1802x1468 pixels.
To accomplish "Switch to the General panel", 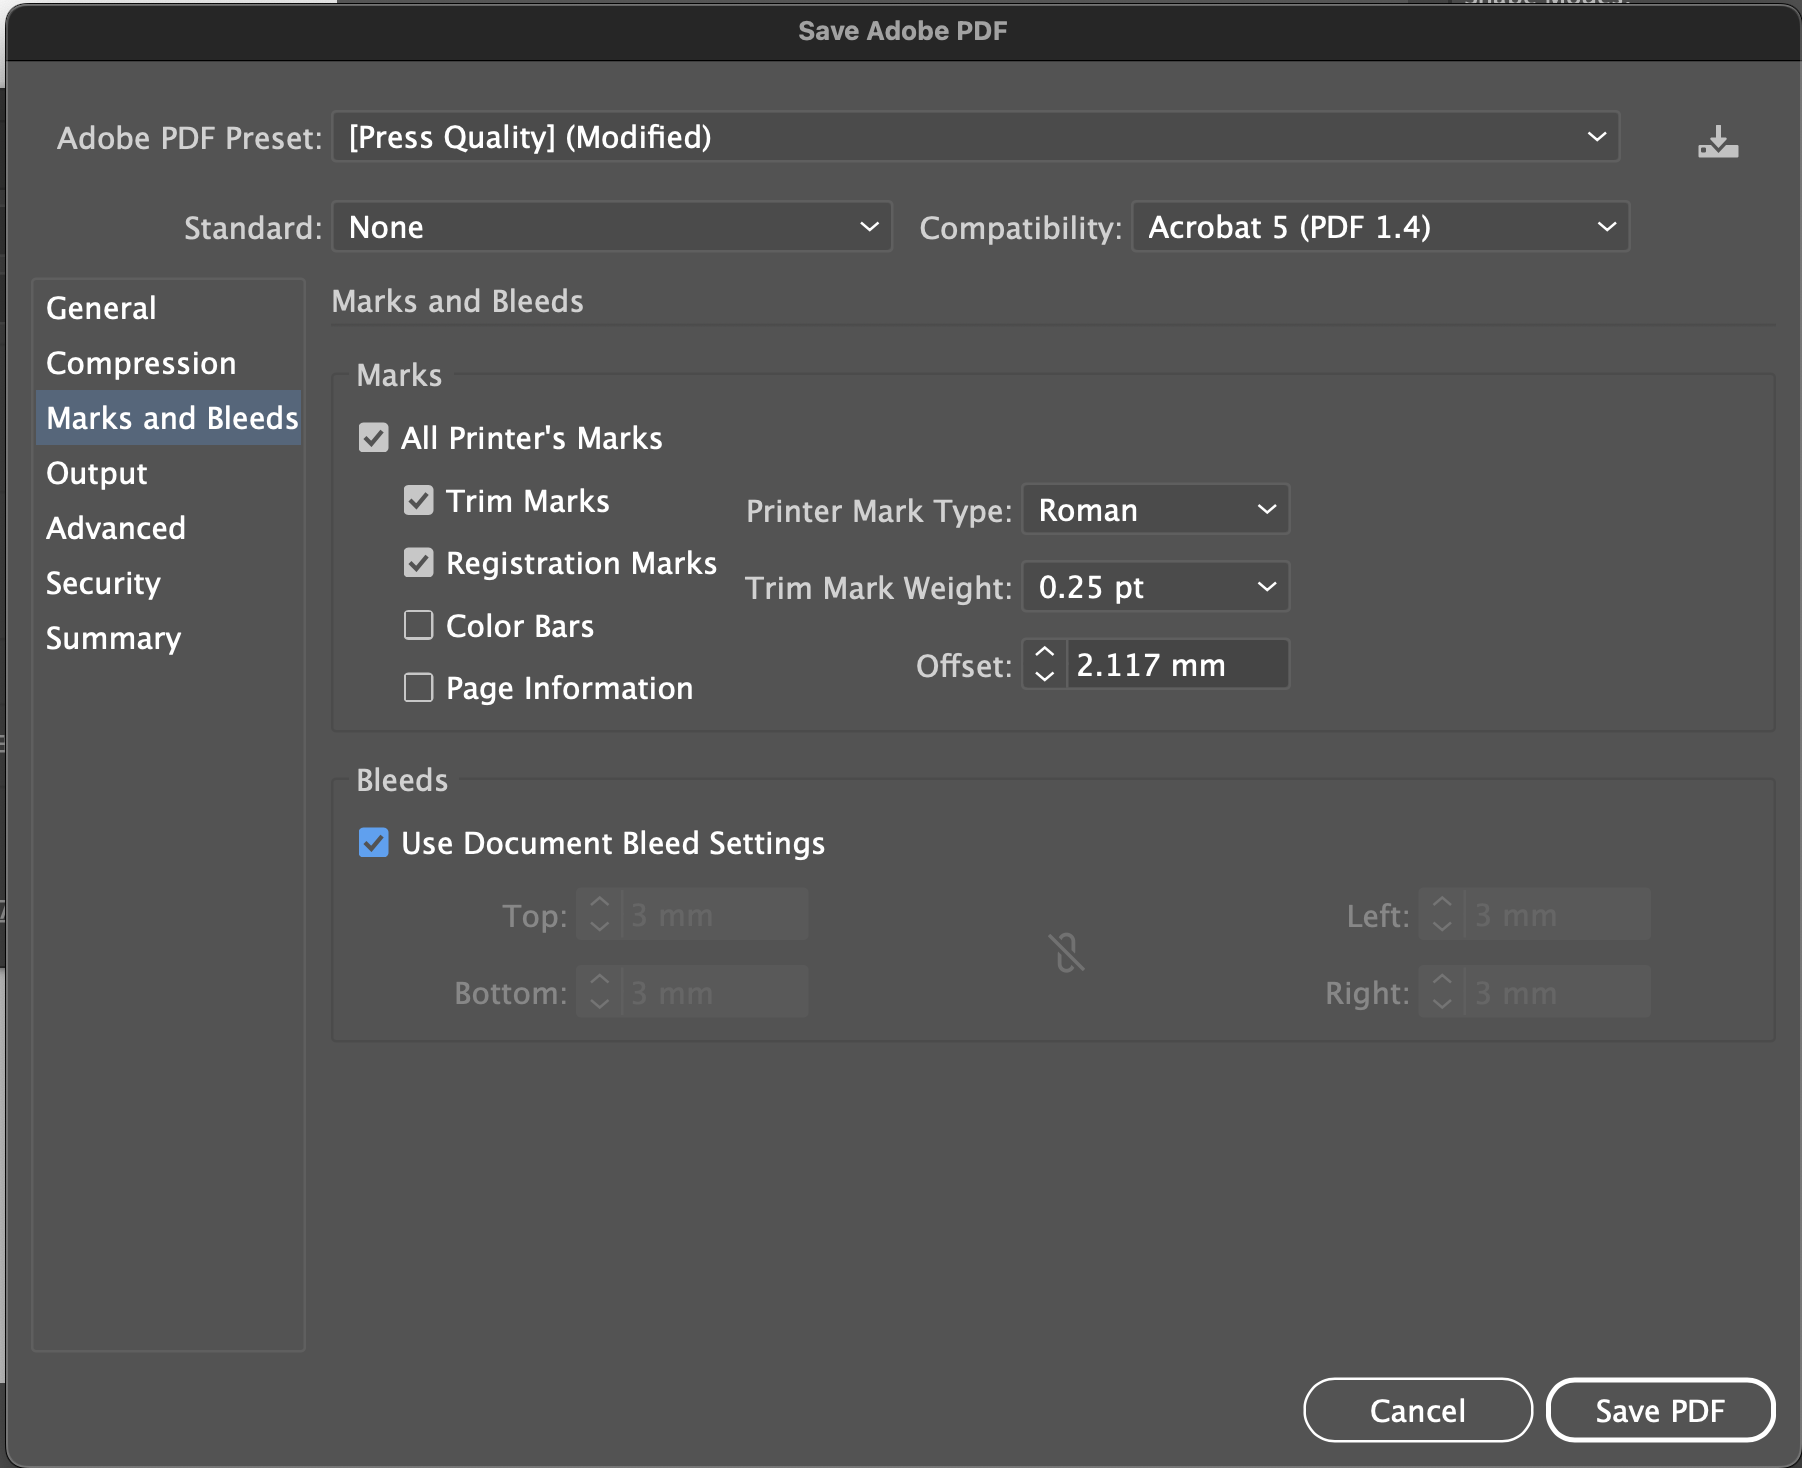I will (x=100, y=308).
